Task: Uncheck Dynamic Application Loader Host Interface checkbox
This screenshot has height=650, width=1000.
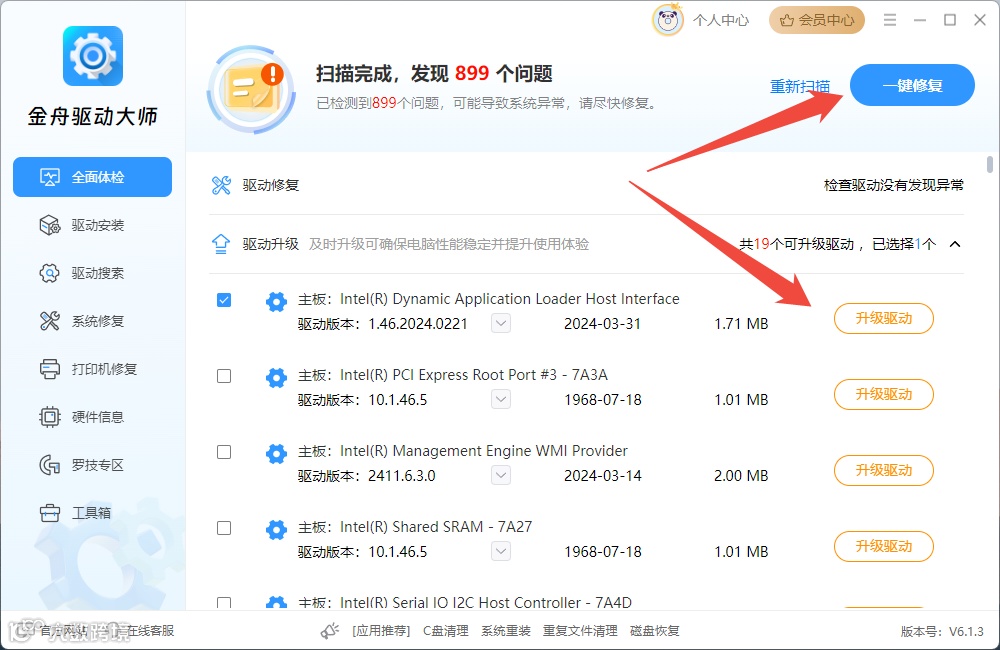Action: pos(224,300)
